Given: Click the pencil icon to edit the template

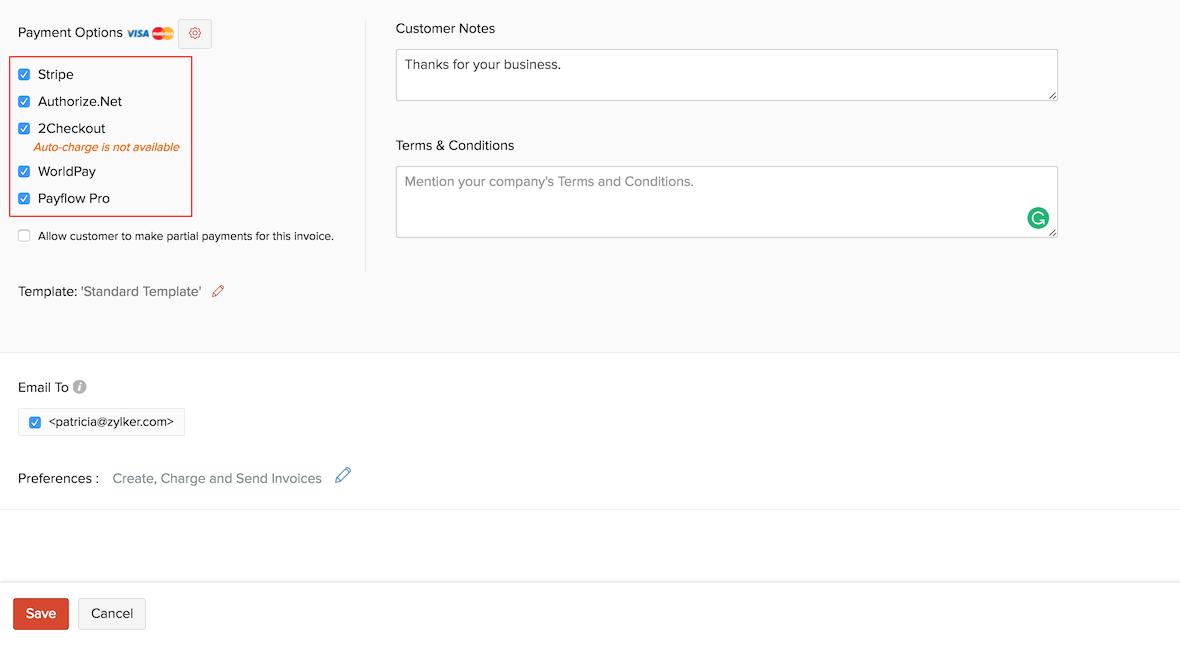Looking at the screenshot, I should click(218, 291).
